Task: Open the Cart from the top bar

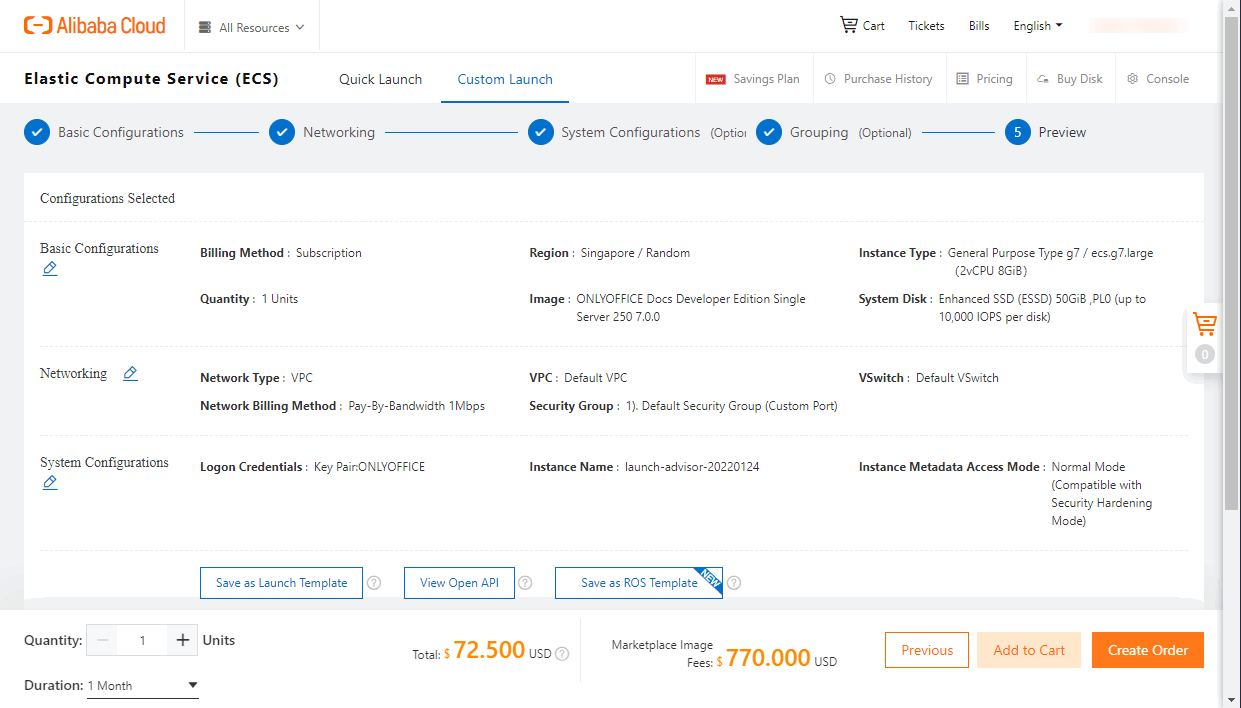Action: [x=860, y=25]
